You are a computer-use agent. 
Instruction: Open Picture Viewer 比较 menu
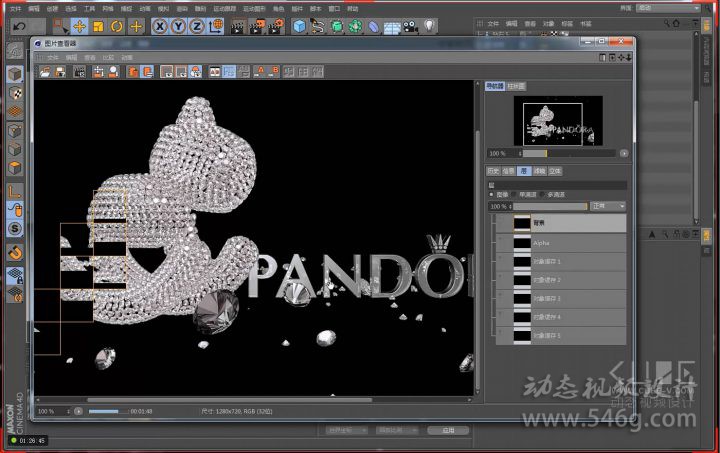point(108,57)
